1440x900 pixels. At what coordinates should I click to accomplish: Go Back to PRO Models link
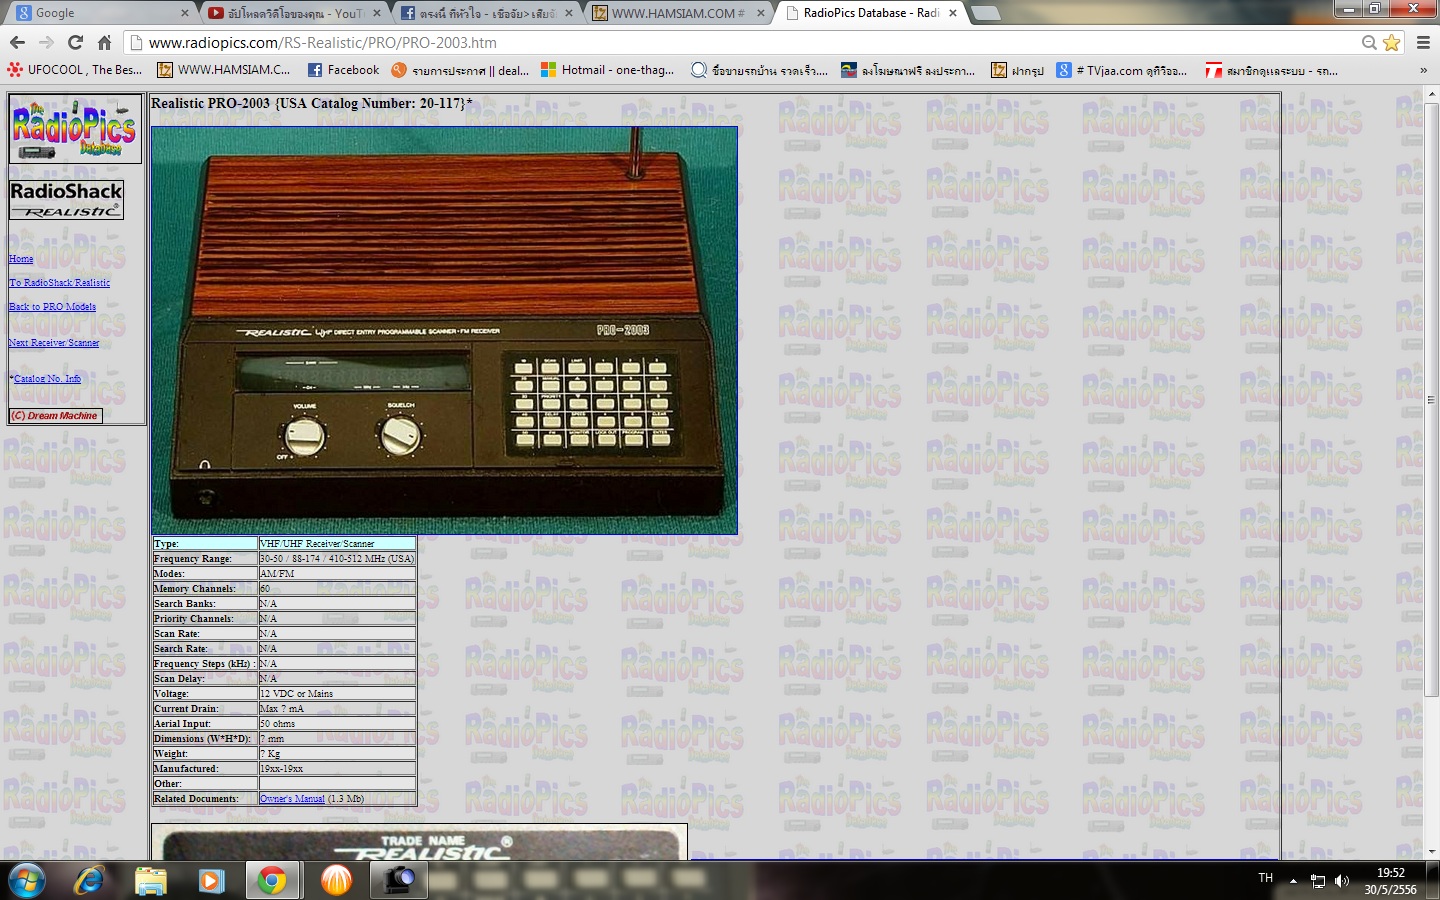pos(53,307)
